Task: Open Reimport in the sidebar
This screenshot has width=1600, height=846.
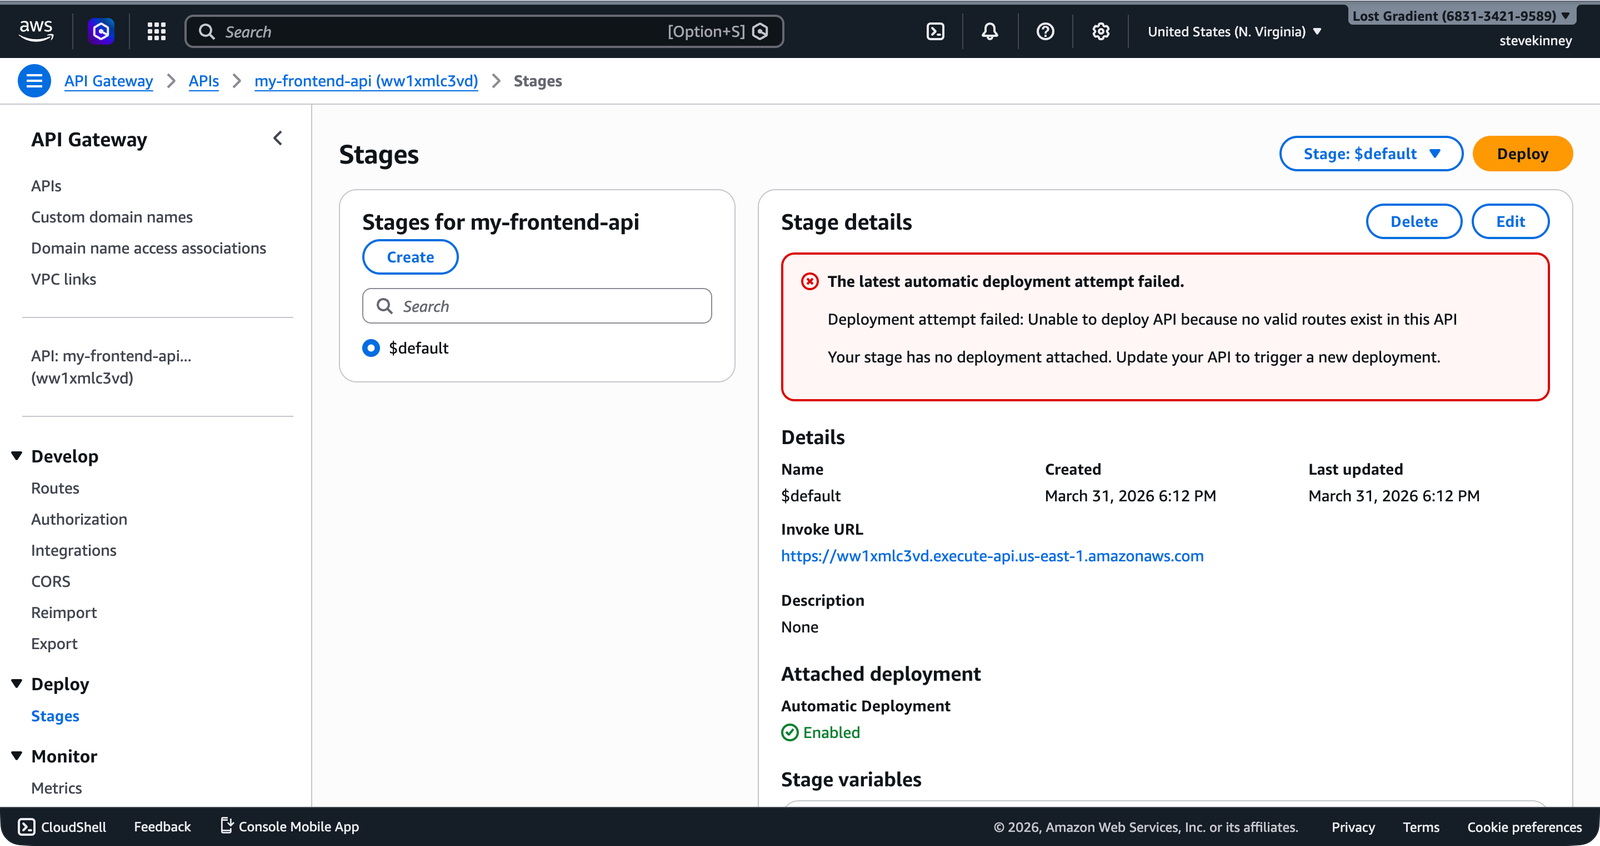Action: 64,612
